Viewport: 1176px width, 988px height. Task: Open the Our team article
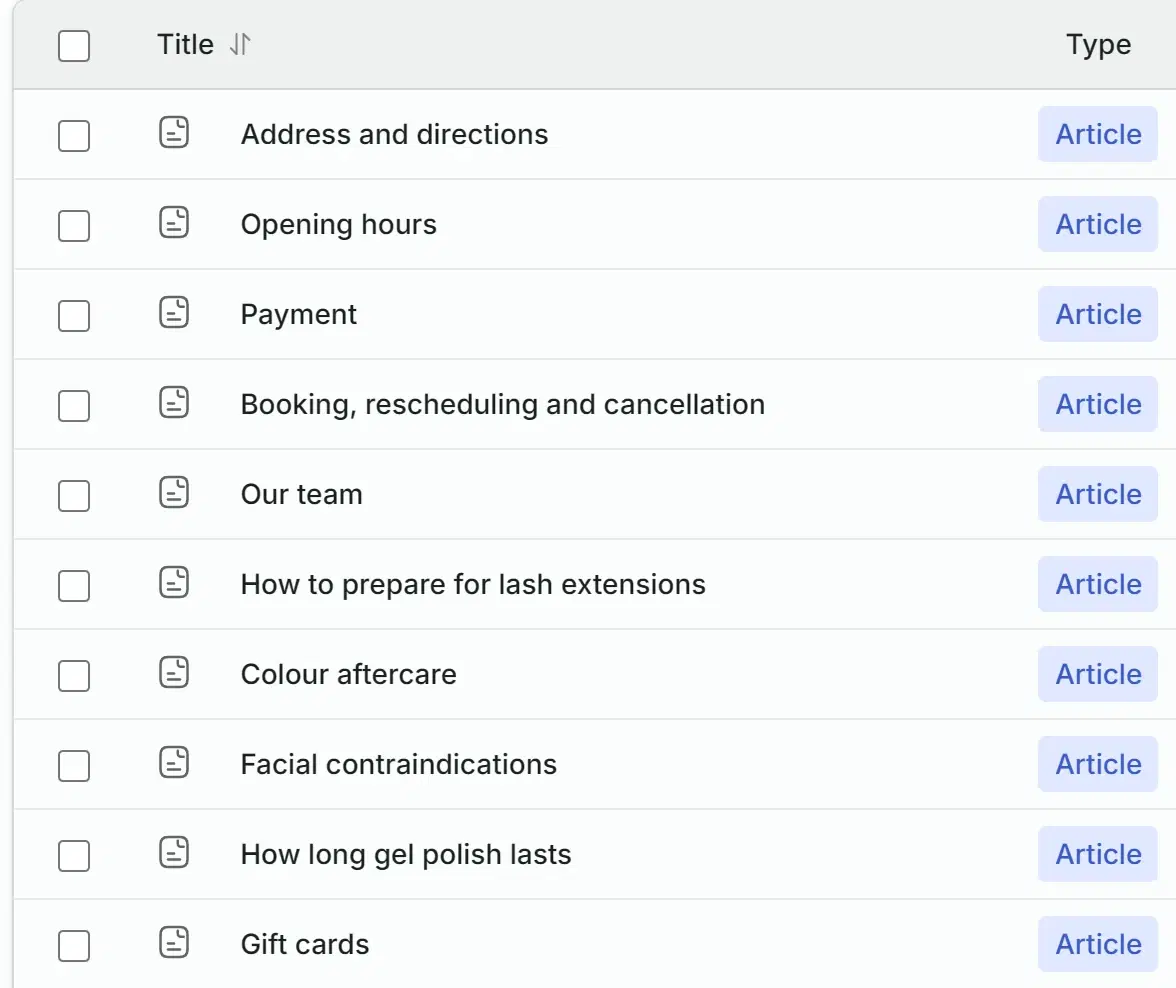click(x=302, y=494)
